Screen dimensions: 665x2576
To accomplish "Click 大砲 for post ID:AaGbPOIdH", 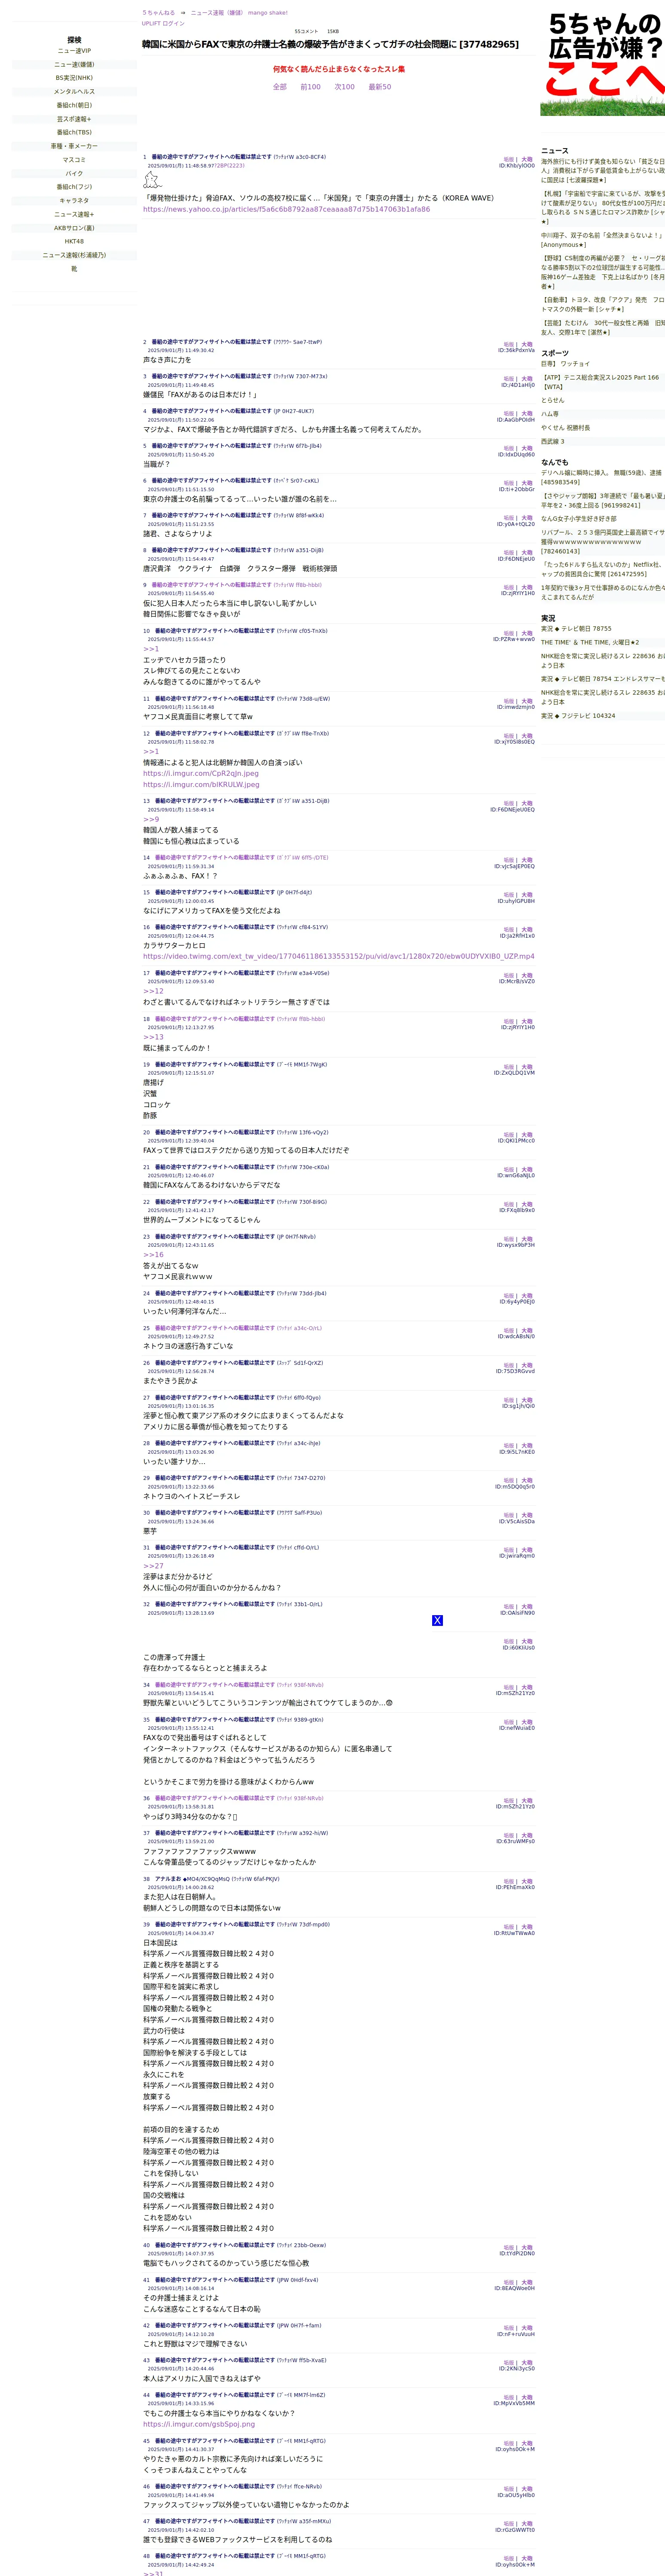I will 527,414.
